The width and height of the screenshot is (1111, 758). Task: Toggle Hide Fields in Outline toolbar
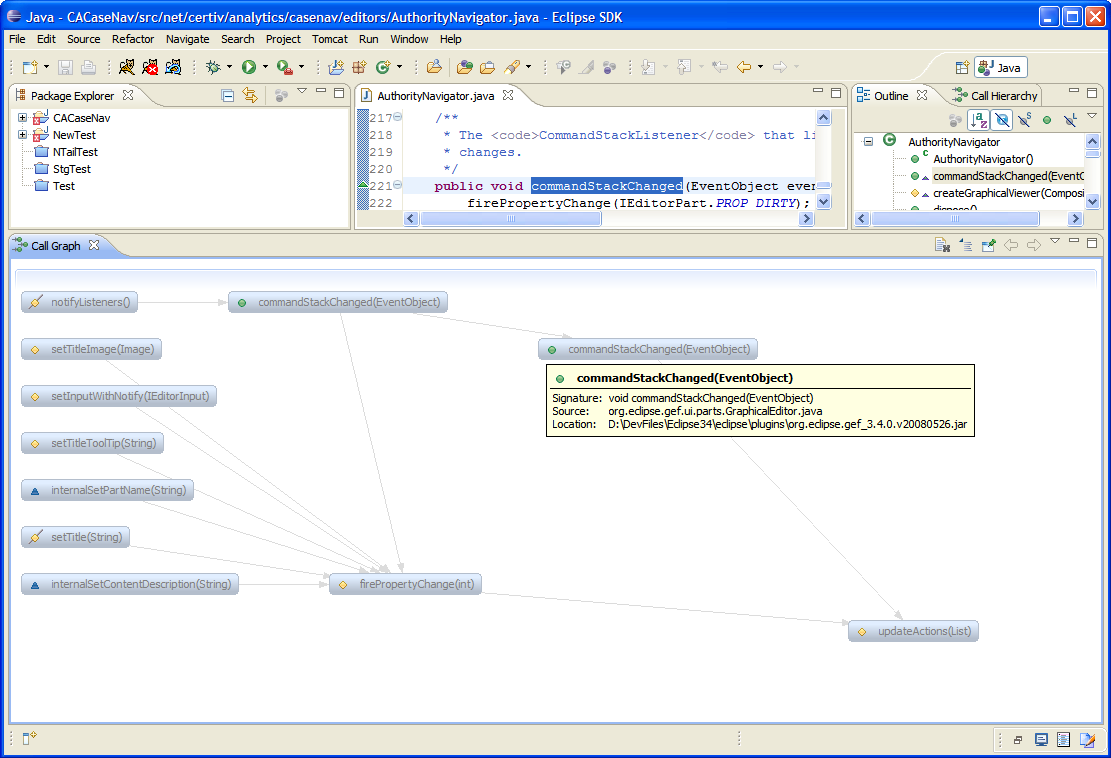[x=1001, y=120]
